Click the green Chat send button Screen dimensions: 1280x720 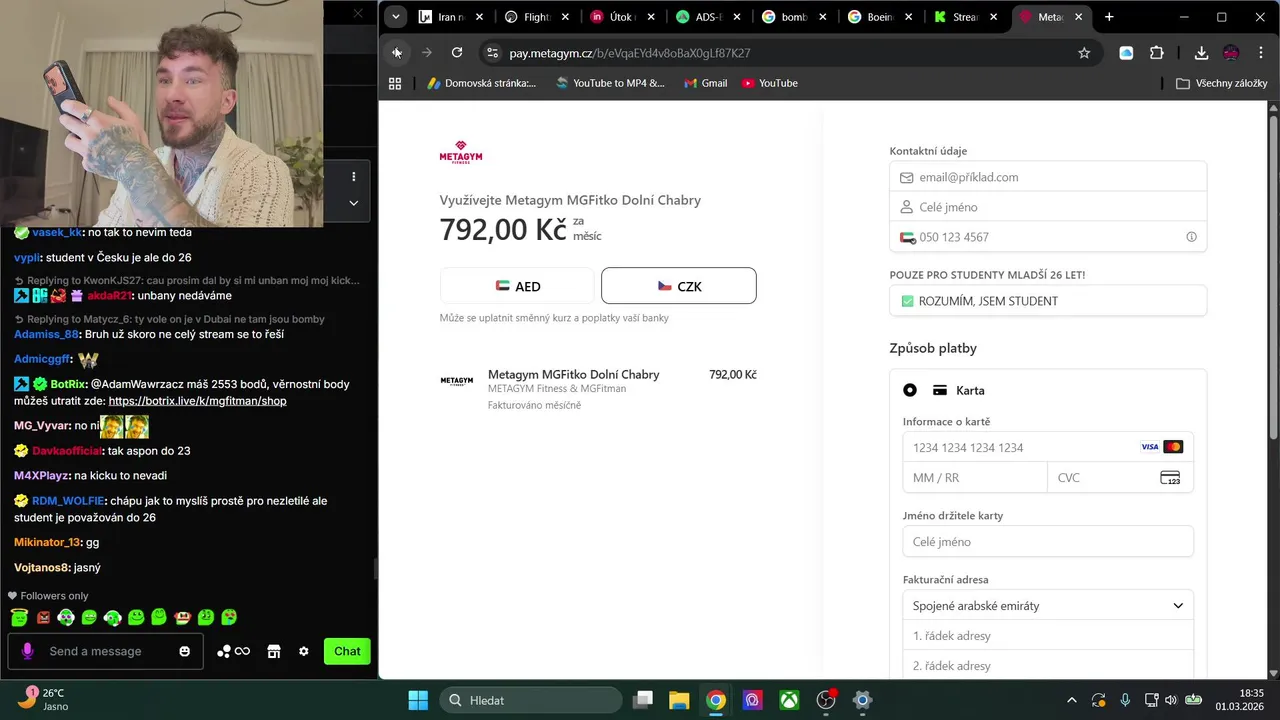(x=347, y=651)
